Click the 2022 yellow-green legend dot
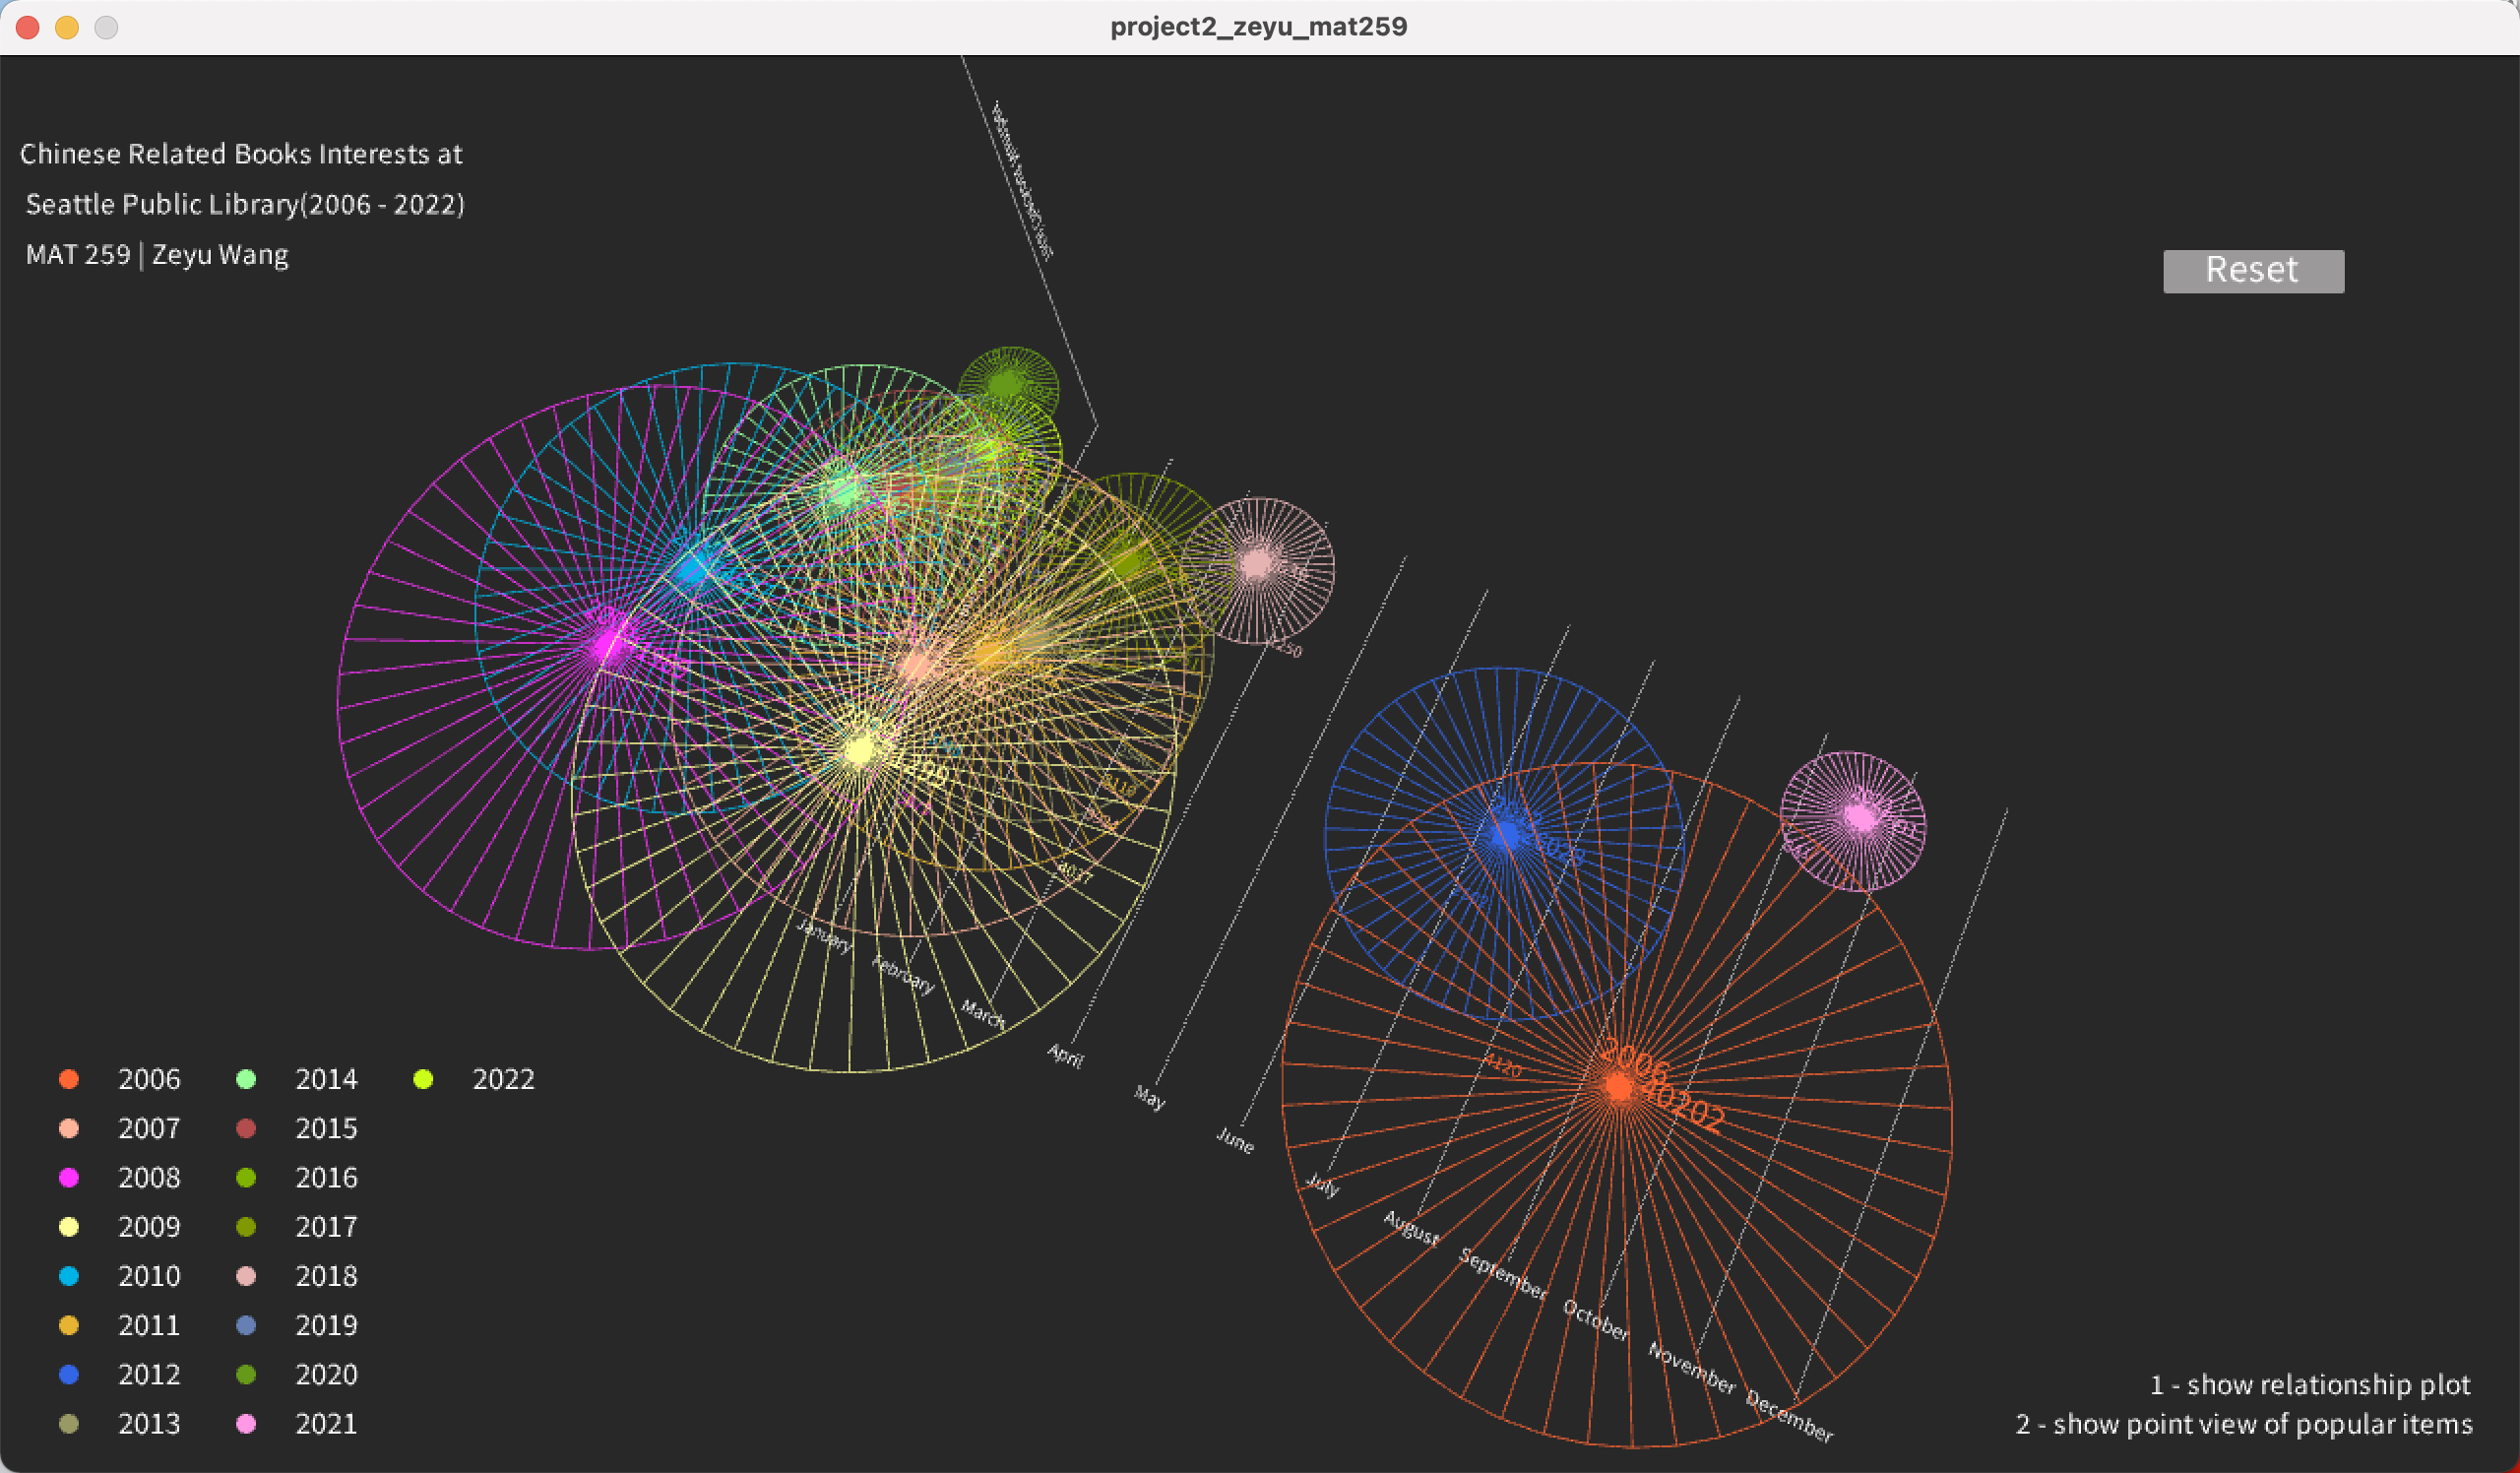This screenshot has width=2520, height=1473. click(423, 1079)
